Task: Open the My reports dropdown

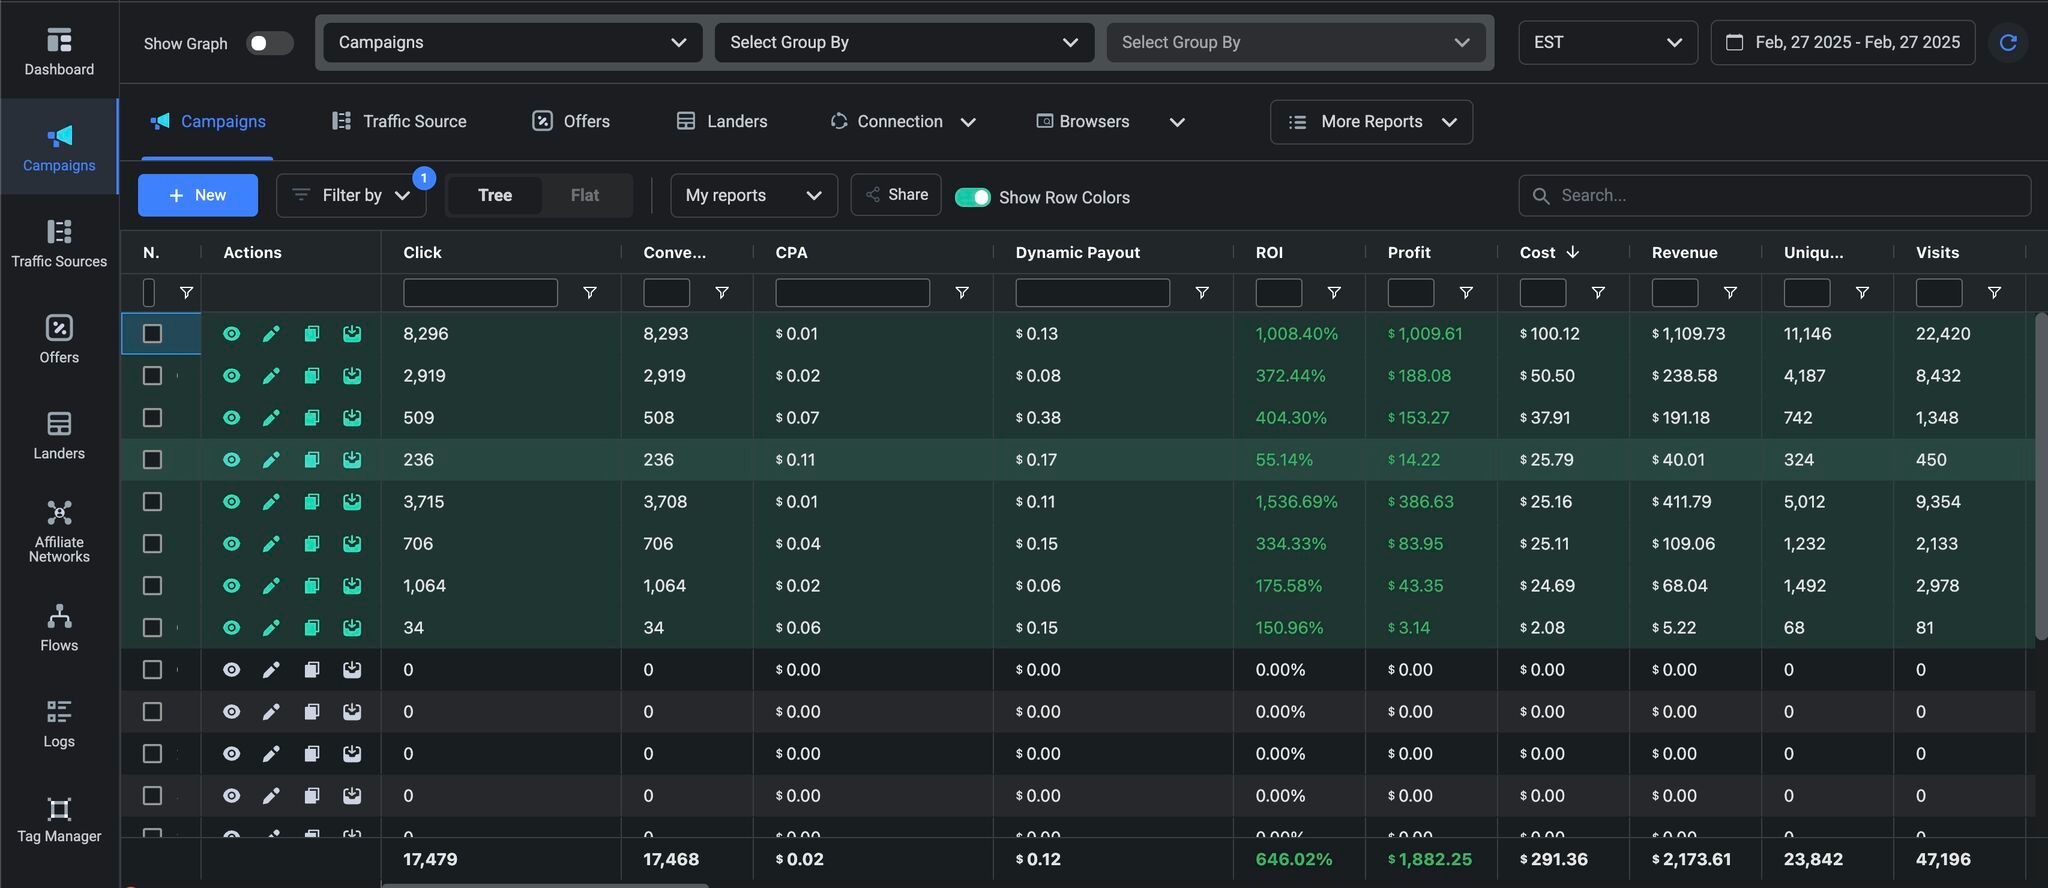Action: tap(753, 196)
